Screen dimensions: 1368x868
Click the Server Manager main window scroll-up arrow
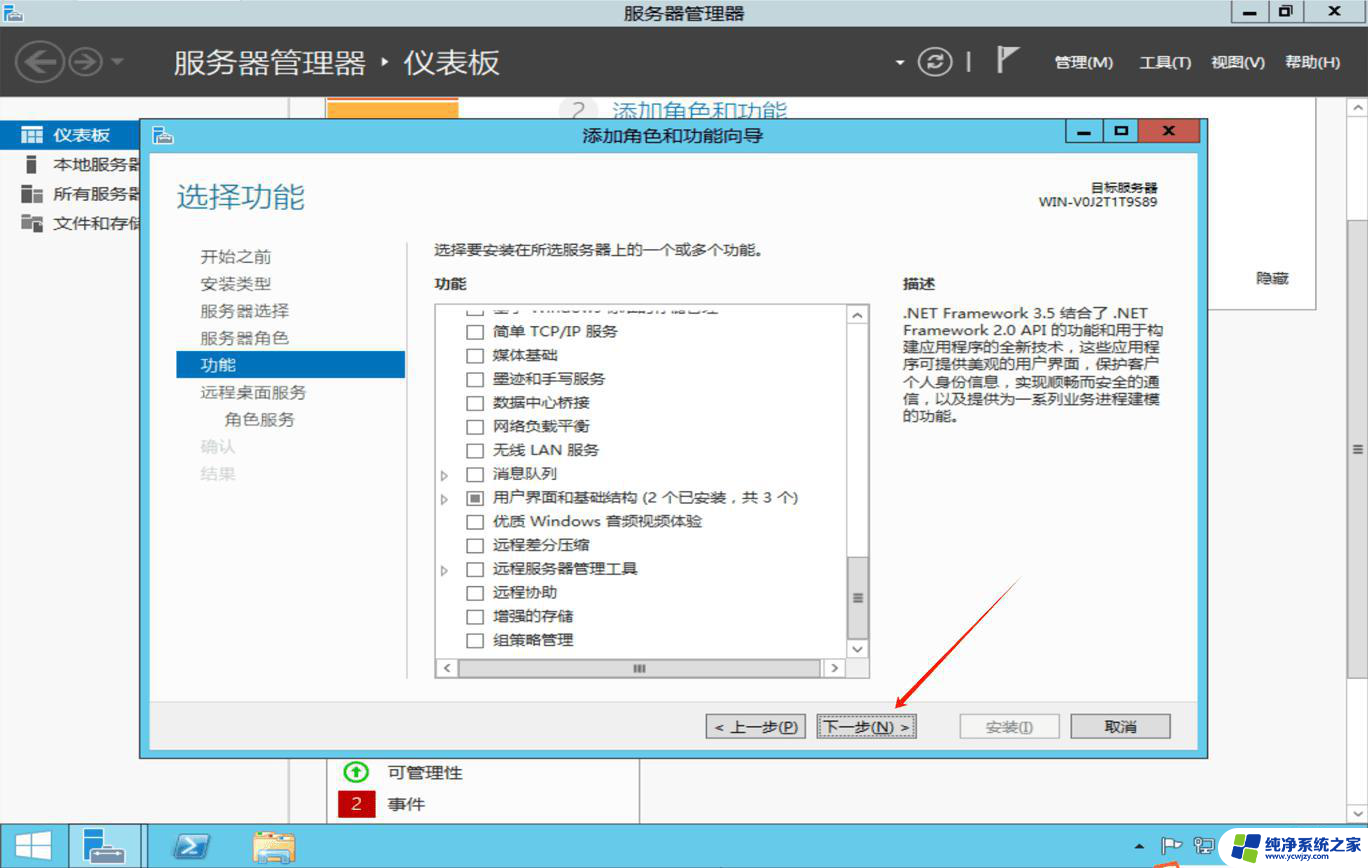click(x=1357, y=107)
